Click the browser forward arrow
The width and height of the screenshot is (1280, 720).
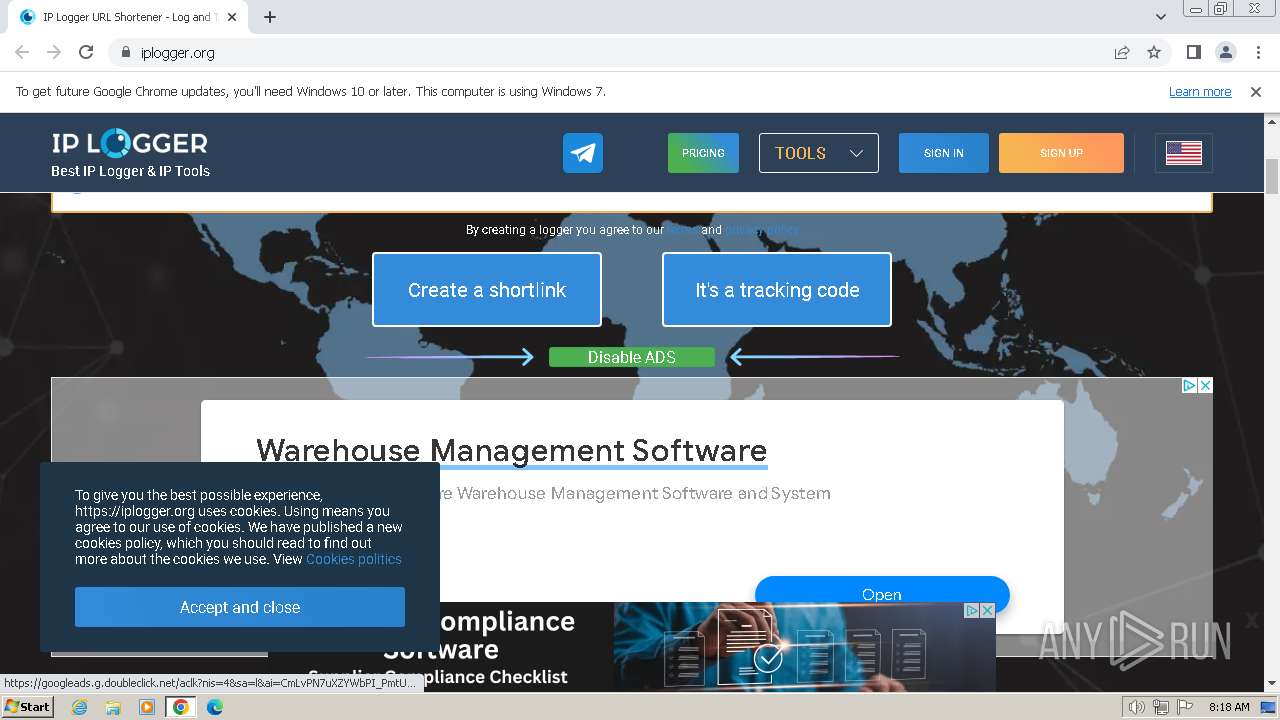[x=54, y=52]
